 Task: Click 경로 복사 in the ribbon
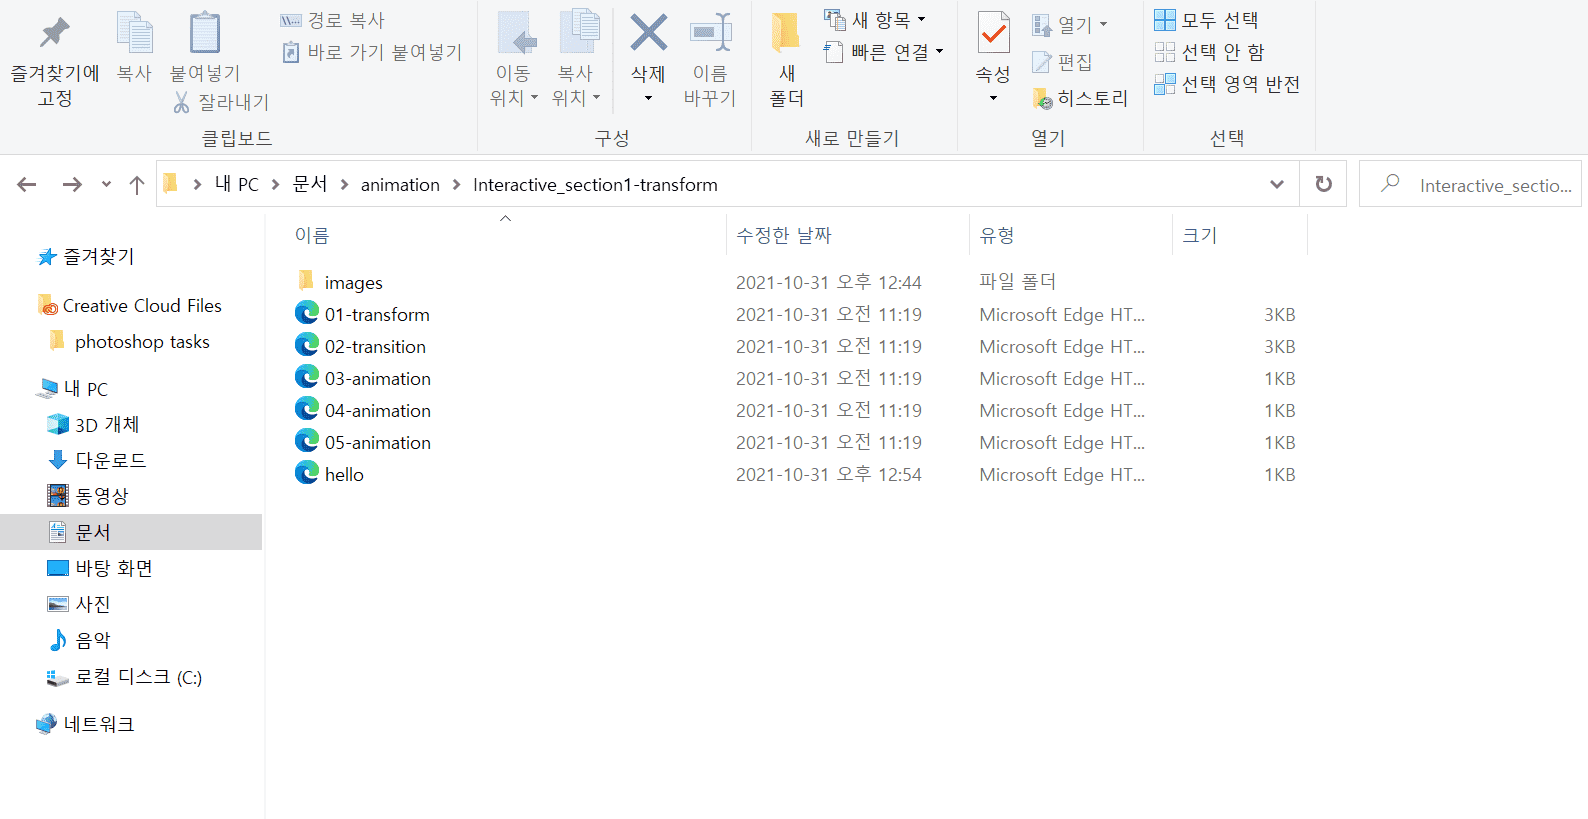(333, 20)
